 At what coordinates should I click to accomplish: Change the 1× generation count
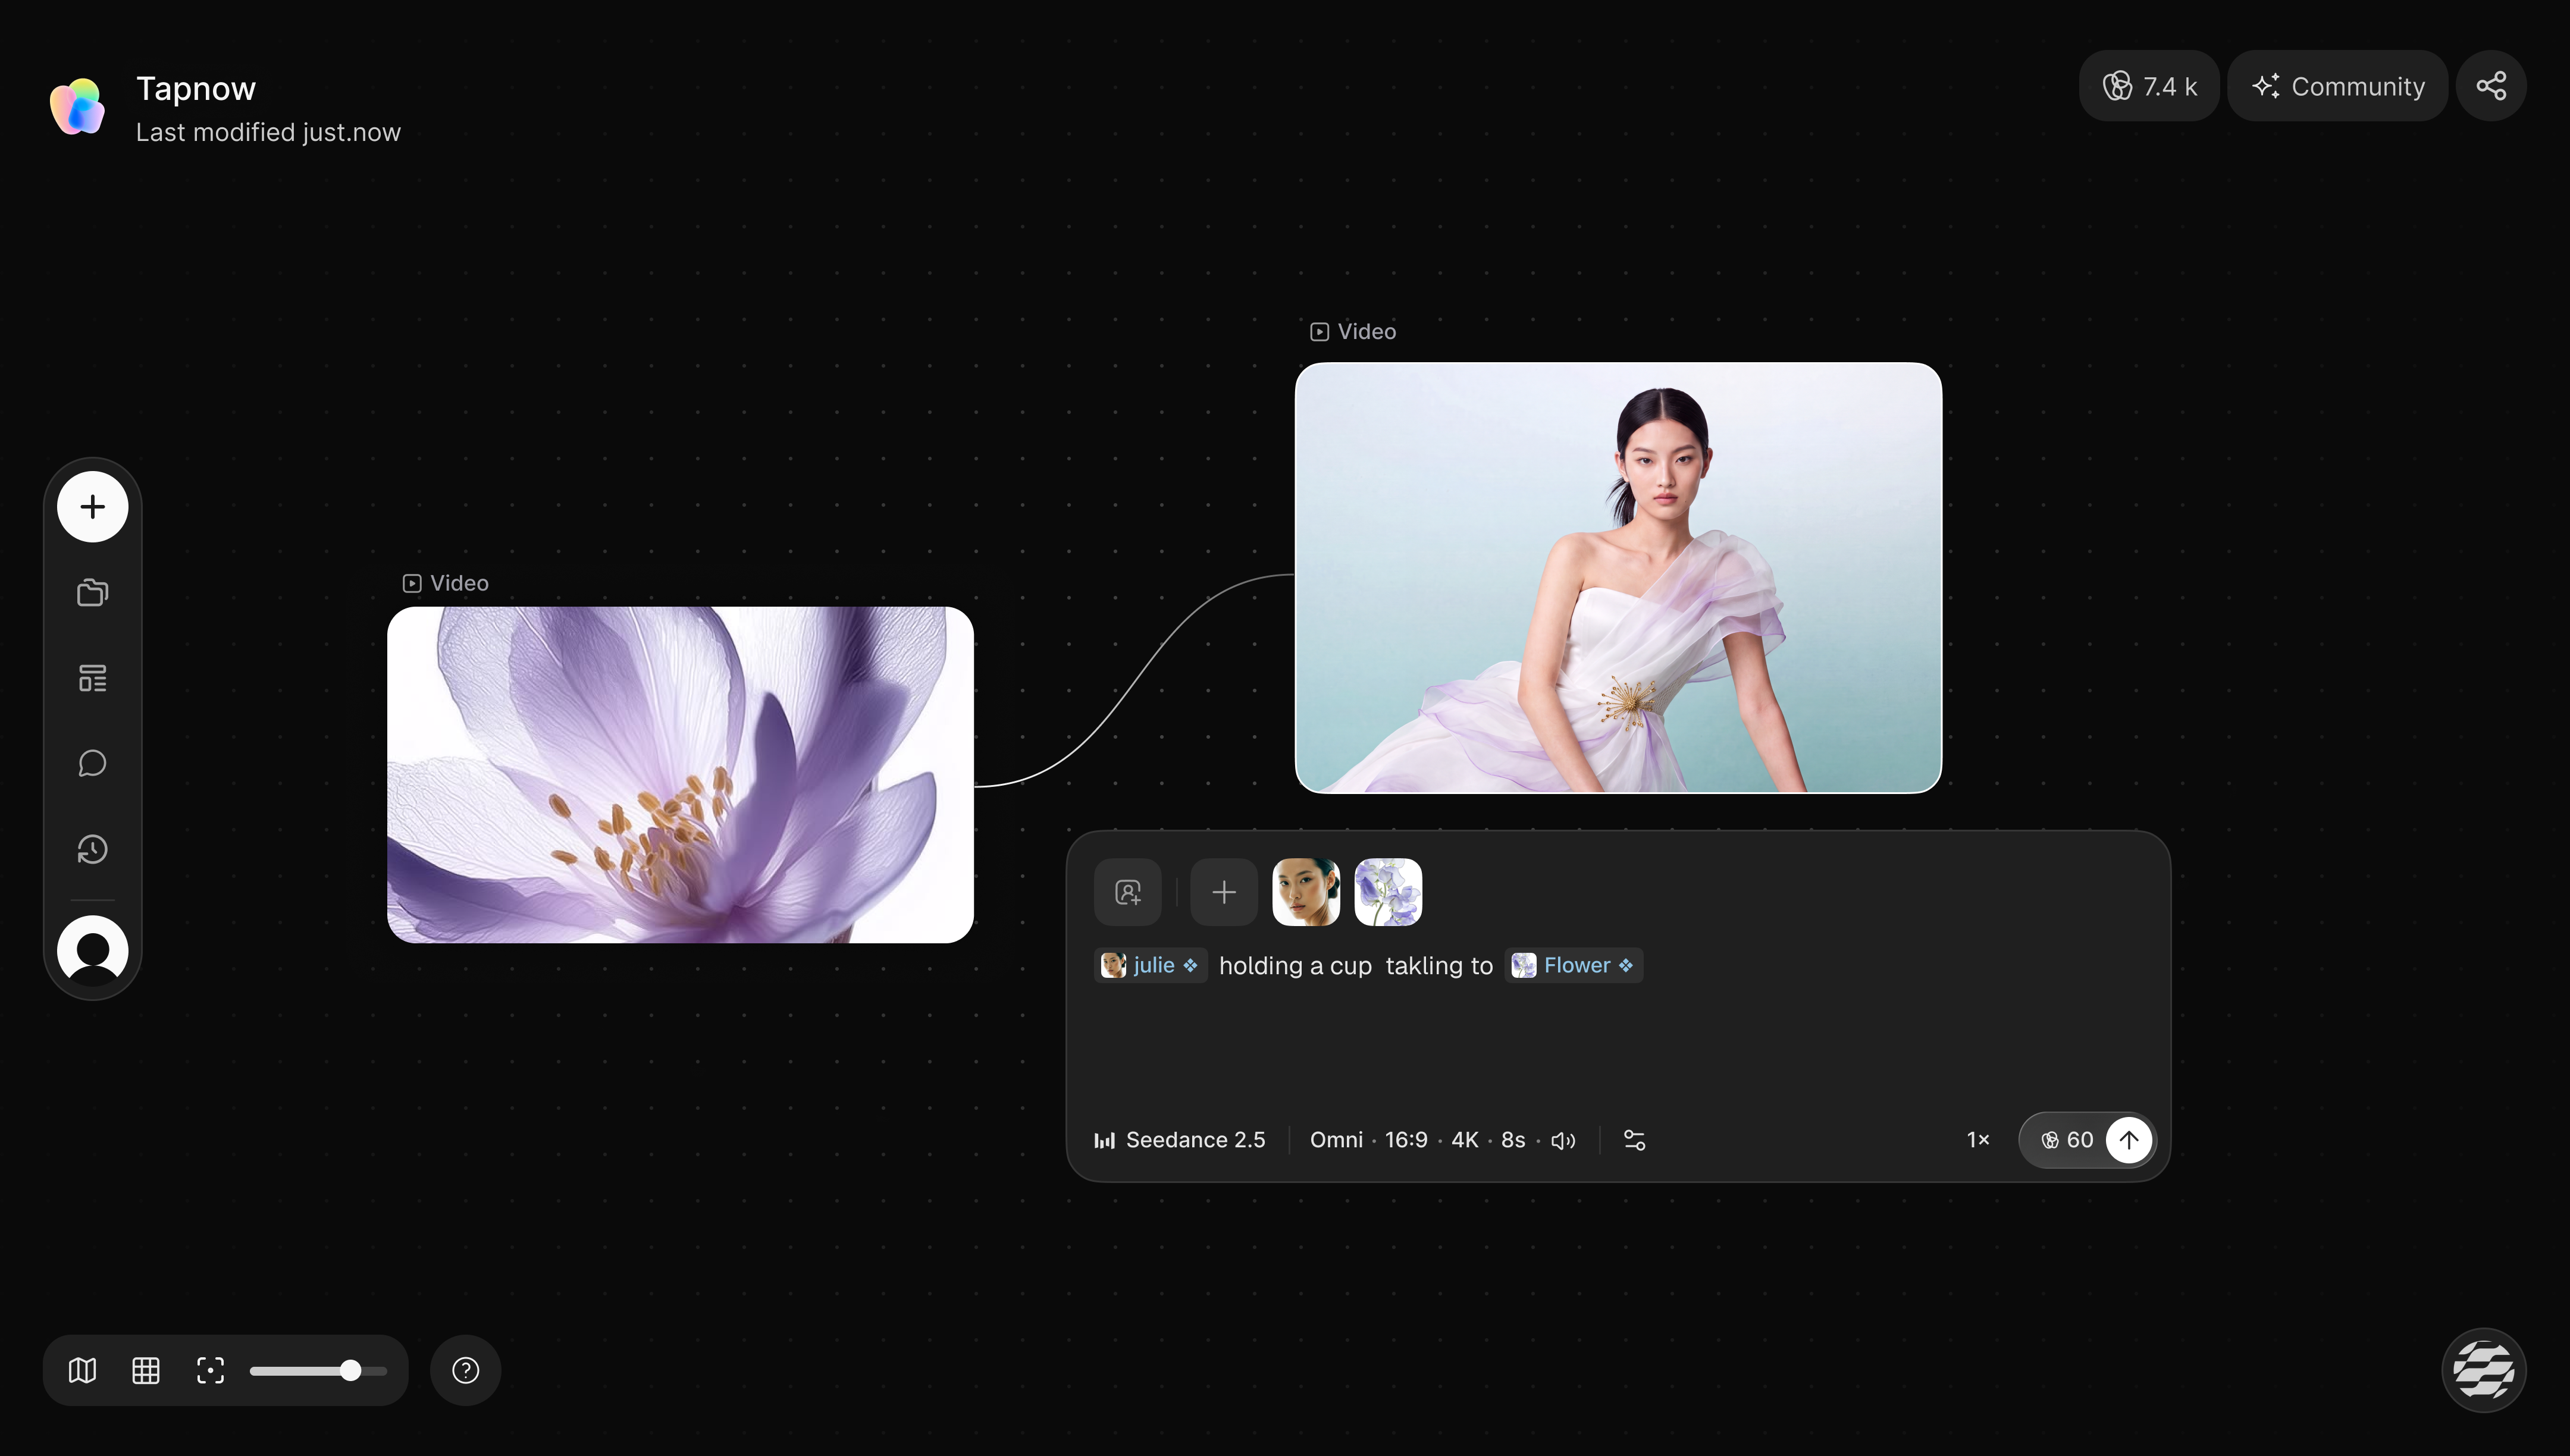[x=1978, y=1140]
